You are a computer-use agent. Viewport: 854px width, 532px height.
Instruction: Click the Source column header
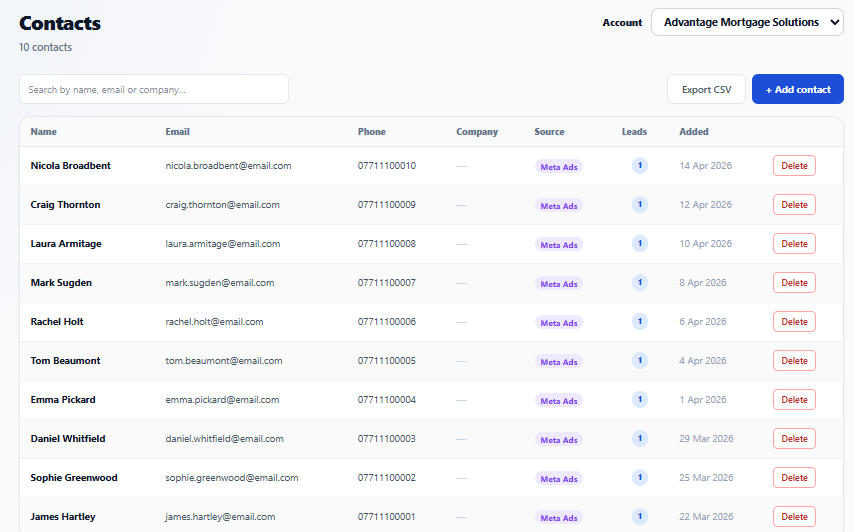coord(549,132)
